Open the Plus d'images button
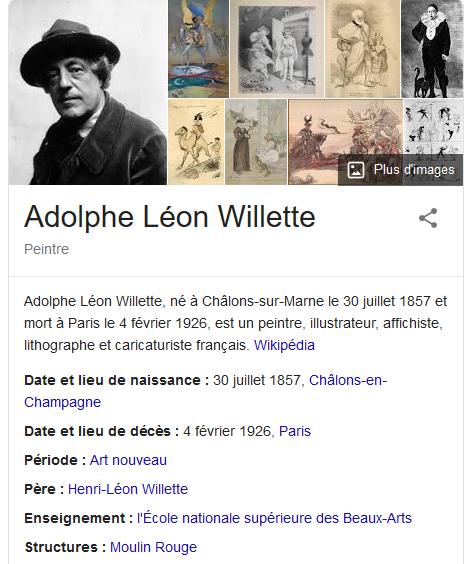Image resolution: width=470 pixels, height=564 pixels. click(401, 170)
